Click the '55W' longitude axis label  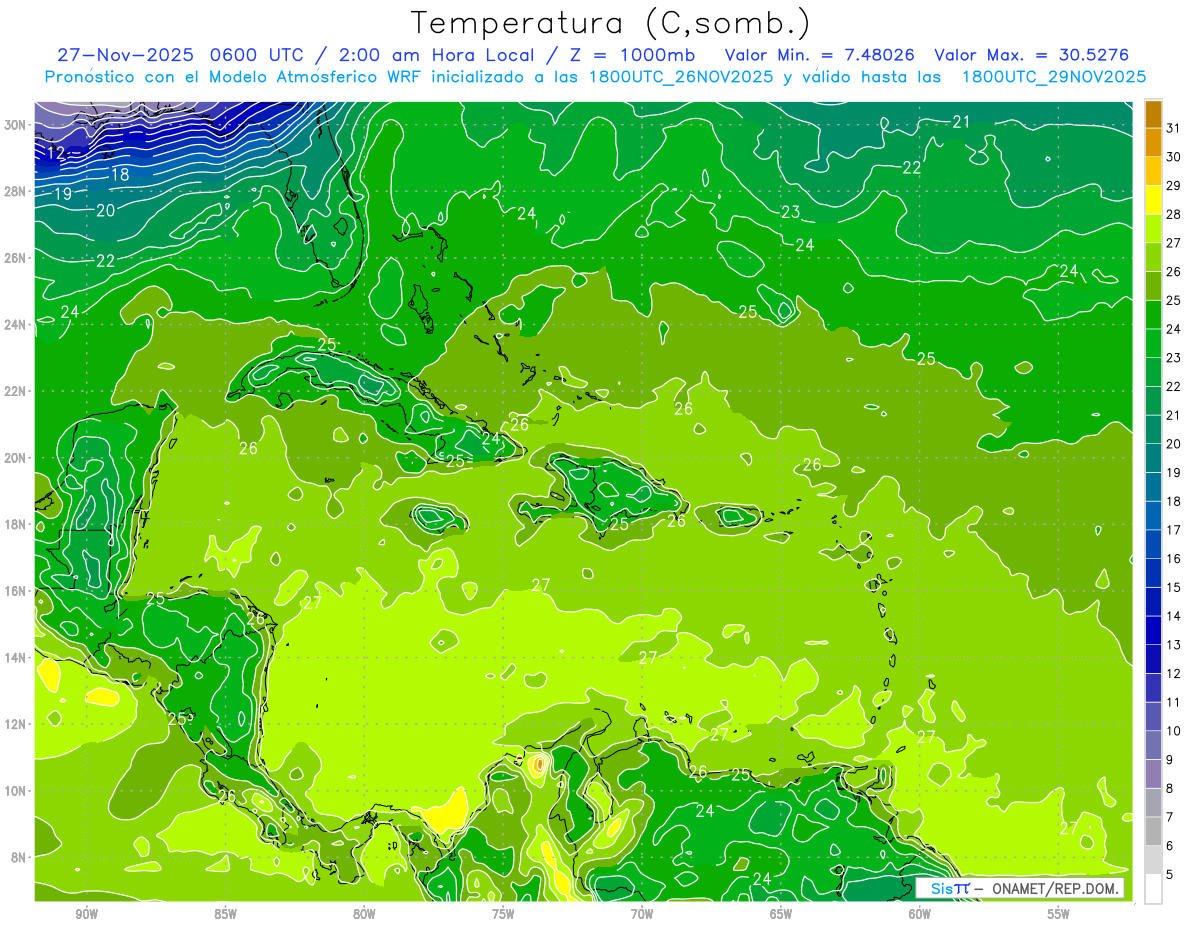point(1059,915)
